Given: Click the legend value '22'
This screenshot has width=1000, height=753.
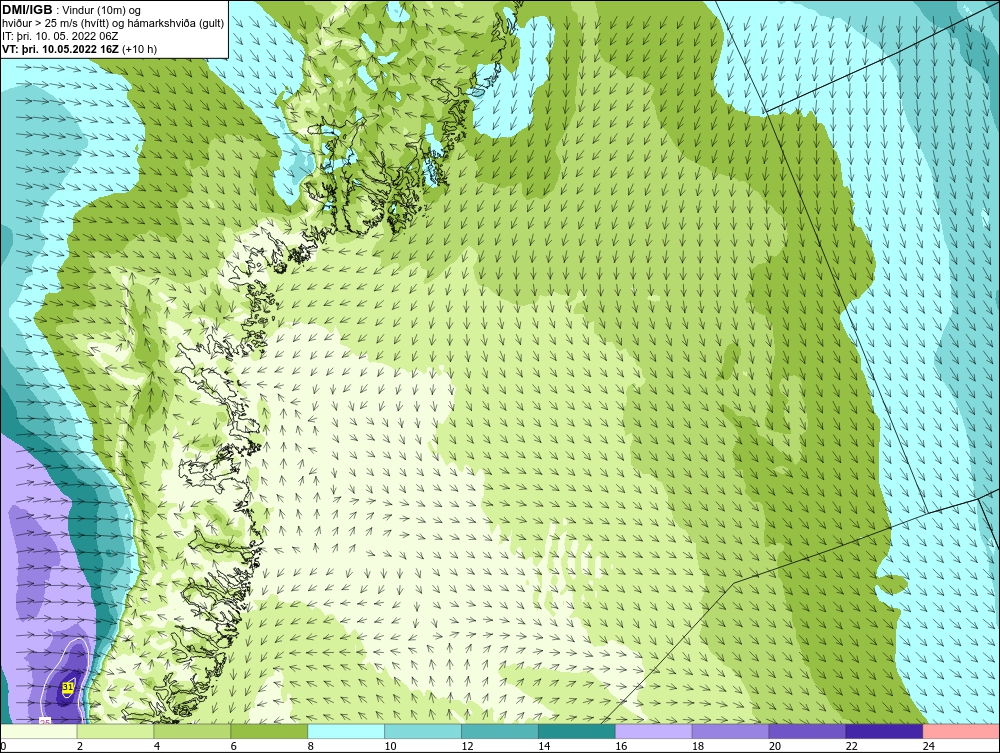Looking at the screenshot, I should pos(851,746).
